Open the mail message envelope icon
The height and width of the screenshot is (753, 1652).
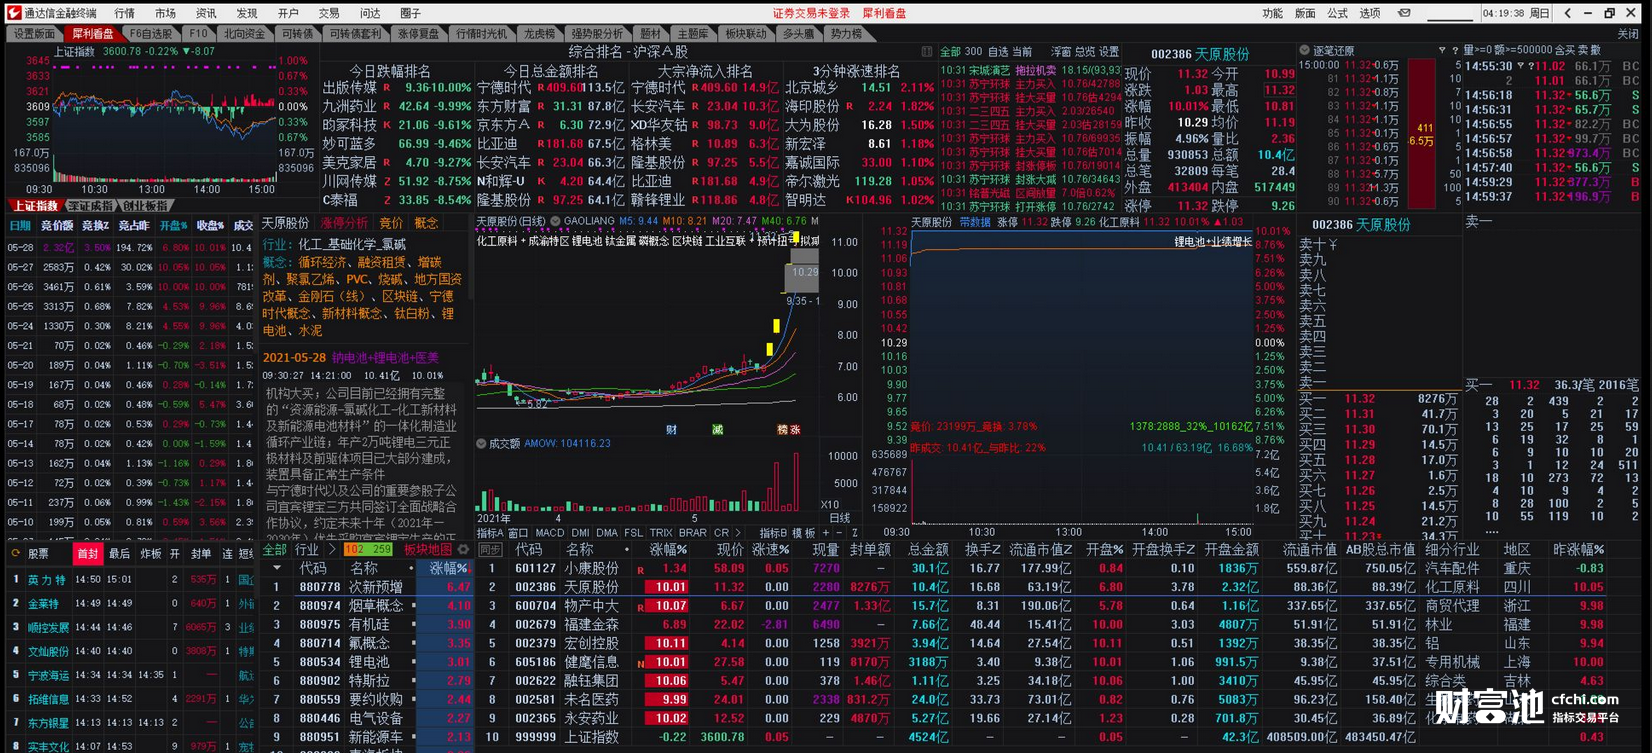[1404, 13]
